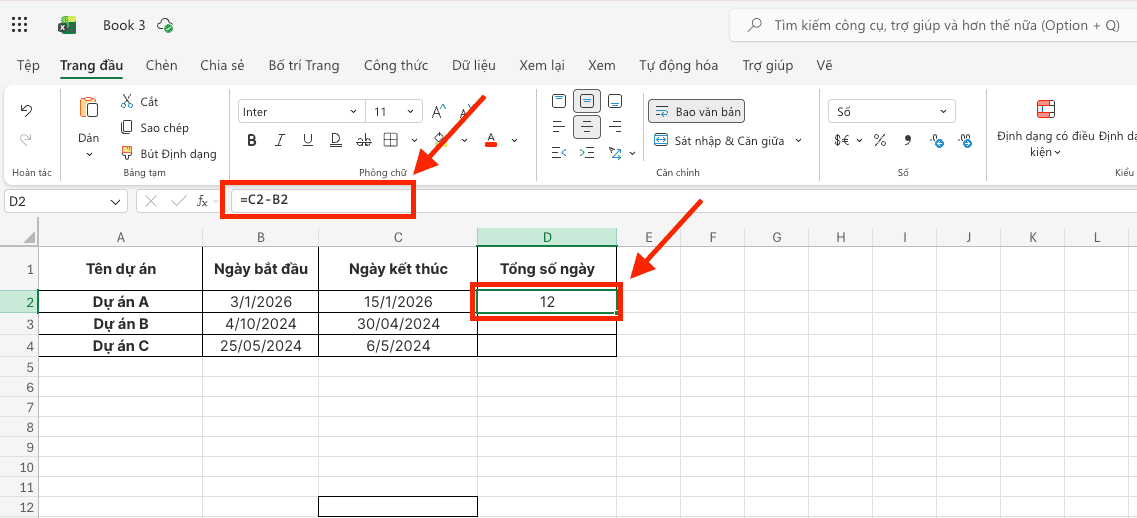Open the Tệp tab
The height and width of the screenshot is (518, 1137).
pos(28,65)
